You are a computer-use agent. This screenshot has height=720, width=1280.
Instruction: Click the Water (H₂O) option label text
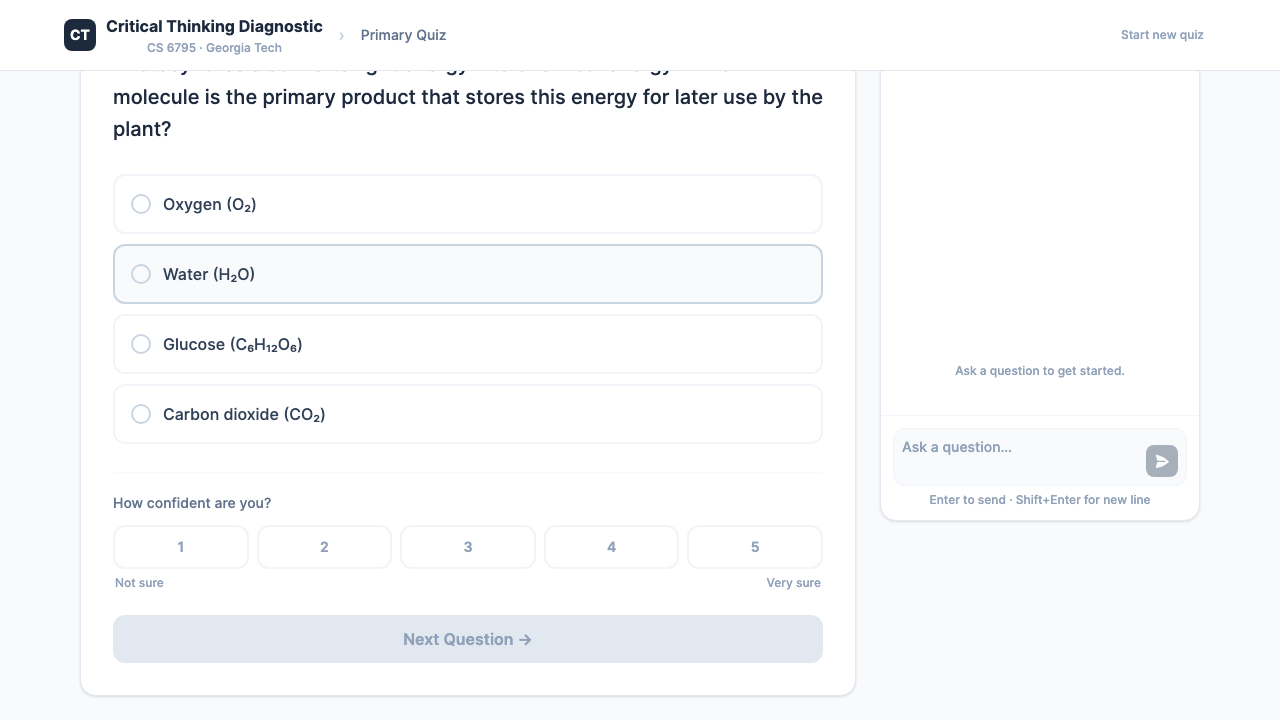(x=209, y=274)
